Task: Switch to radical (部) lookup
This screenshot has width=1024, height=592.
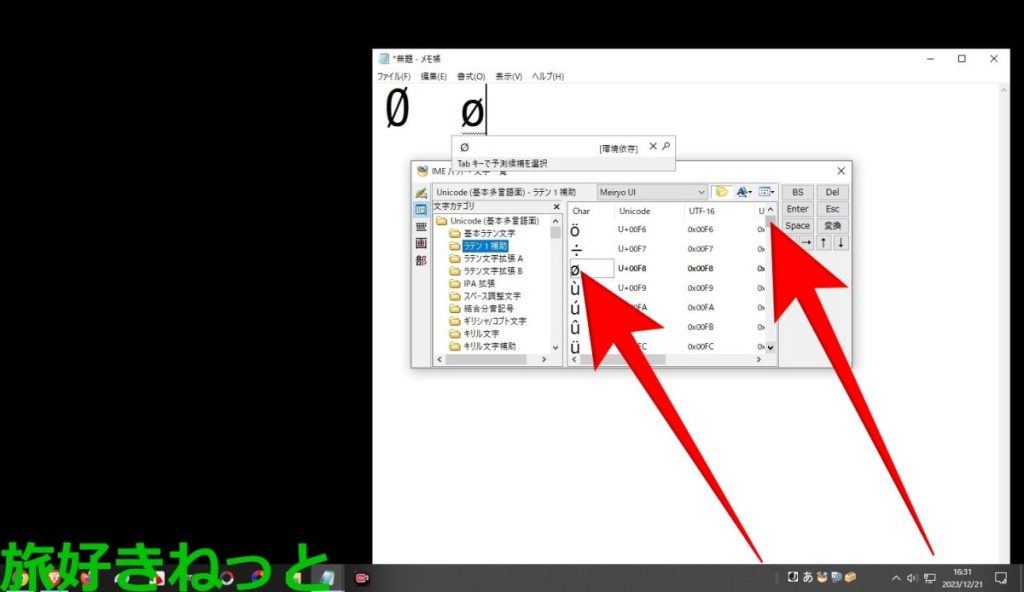Action: click(x=421, y=260)
